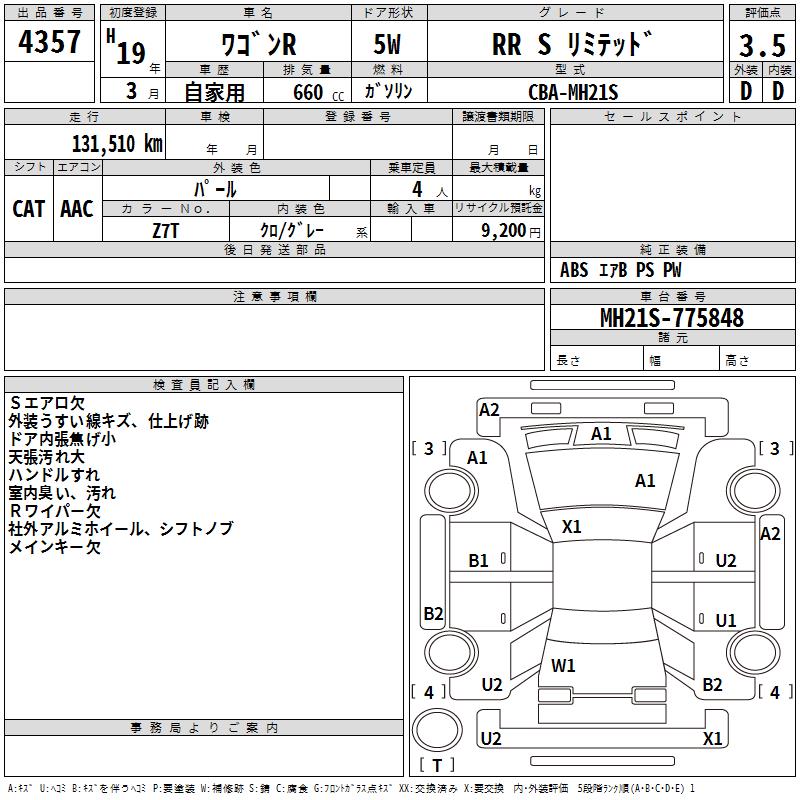Click the A1 mark on the front bumper
Screen dimensions: 800x800
(x=601, y=434)
